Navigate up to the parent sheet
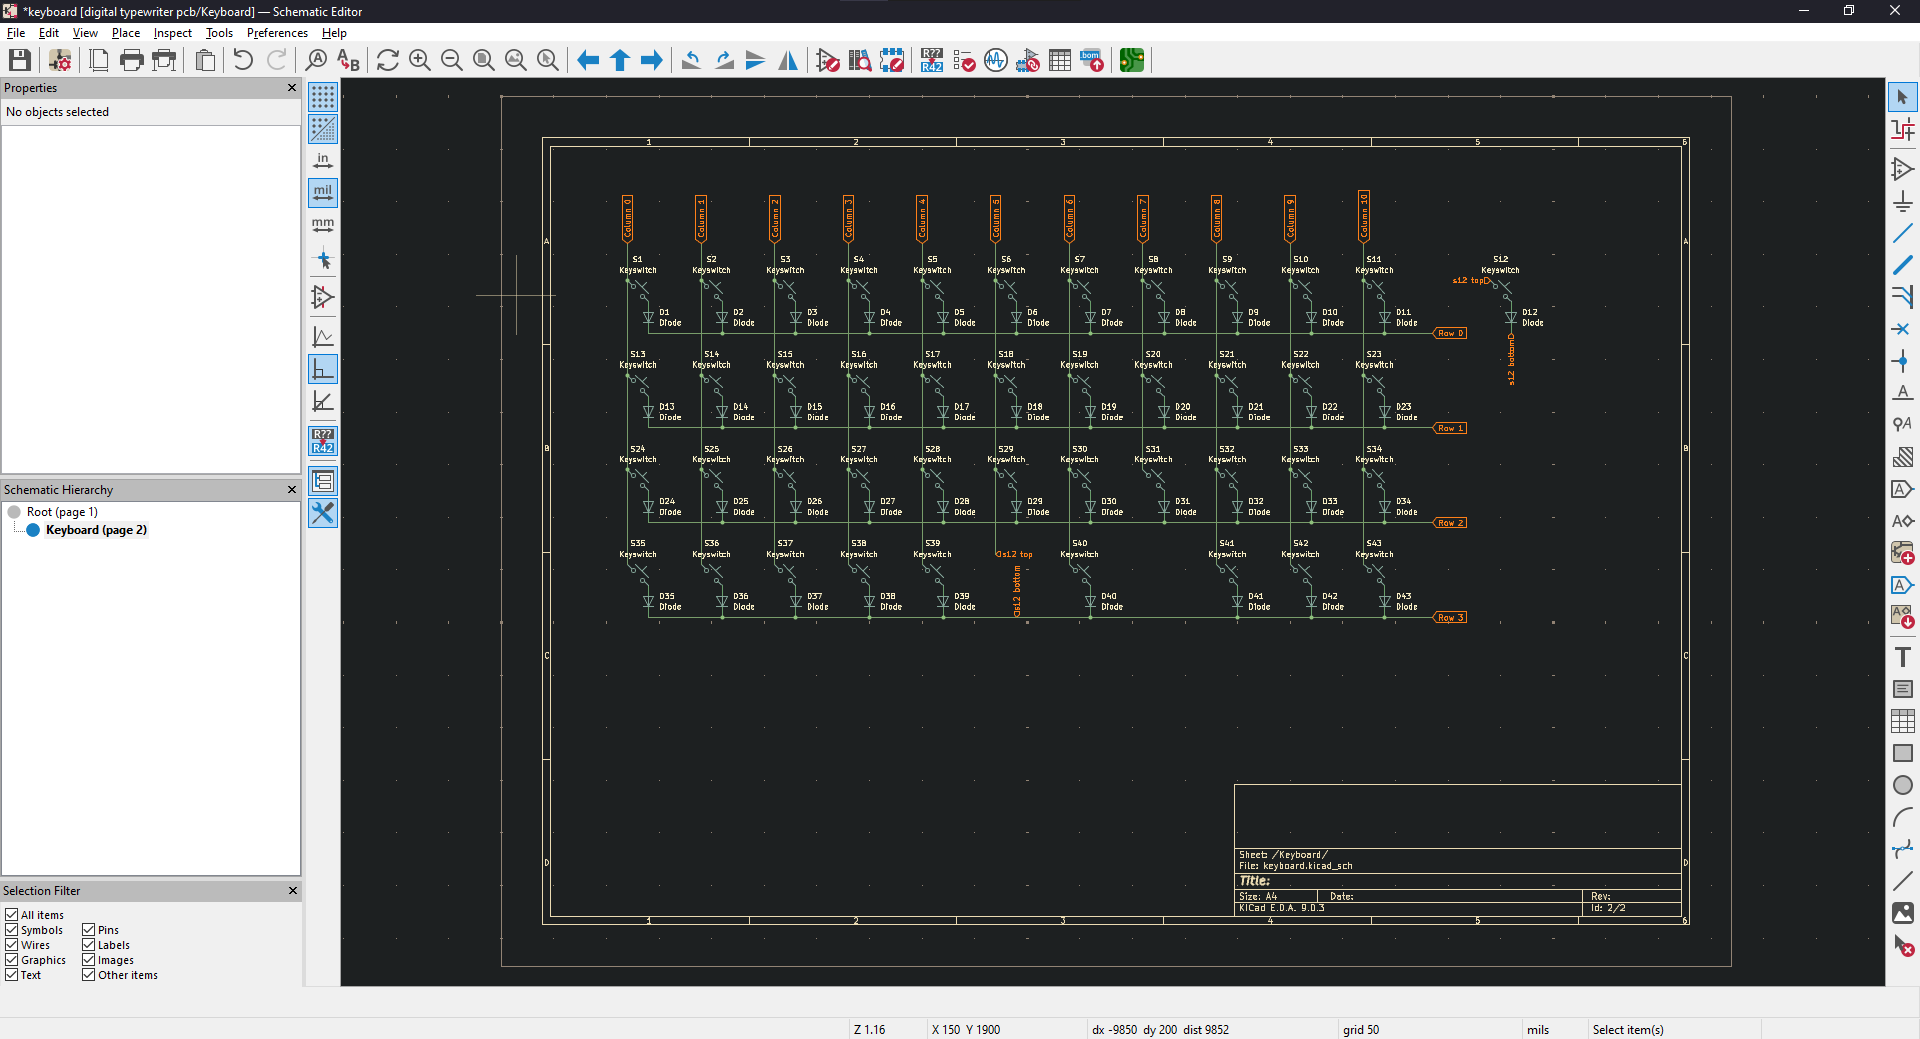1920x1039 pixels. tap(619, 60)
